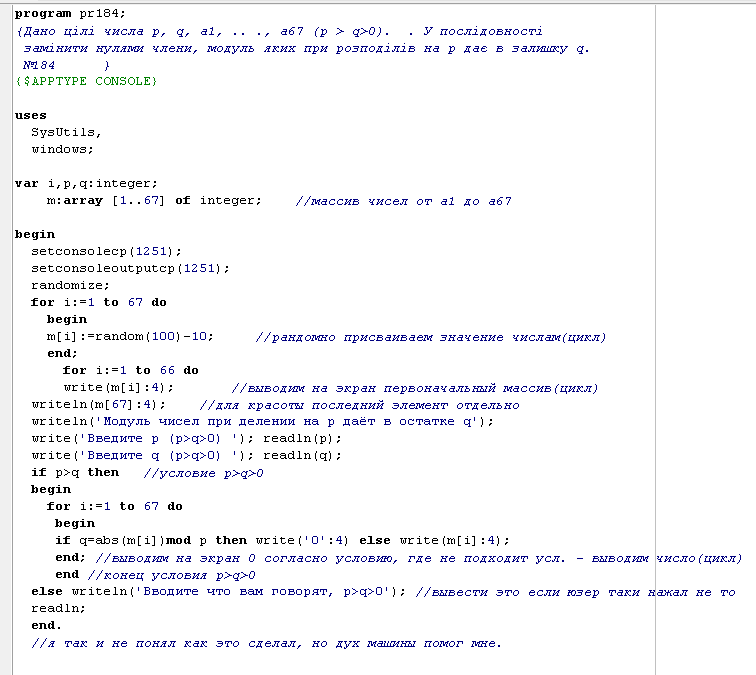756x675 pixels.
Task: Click 'else write(m[i]:4);' branch
Action: click(x=434, y=540)
